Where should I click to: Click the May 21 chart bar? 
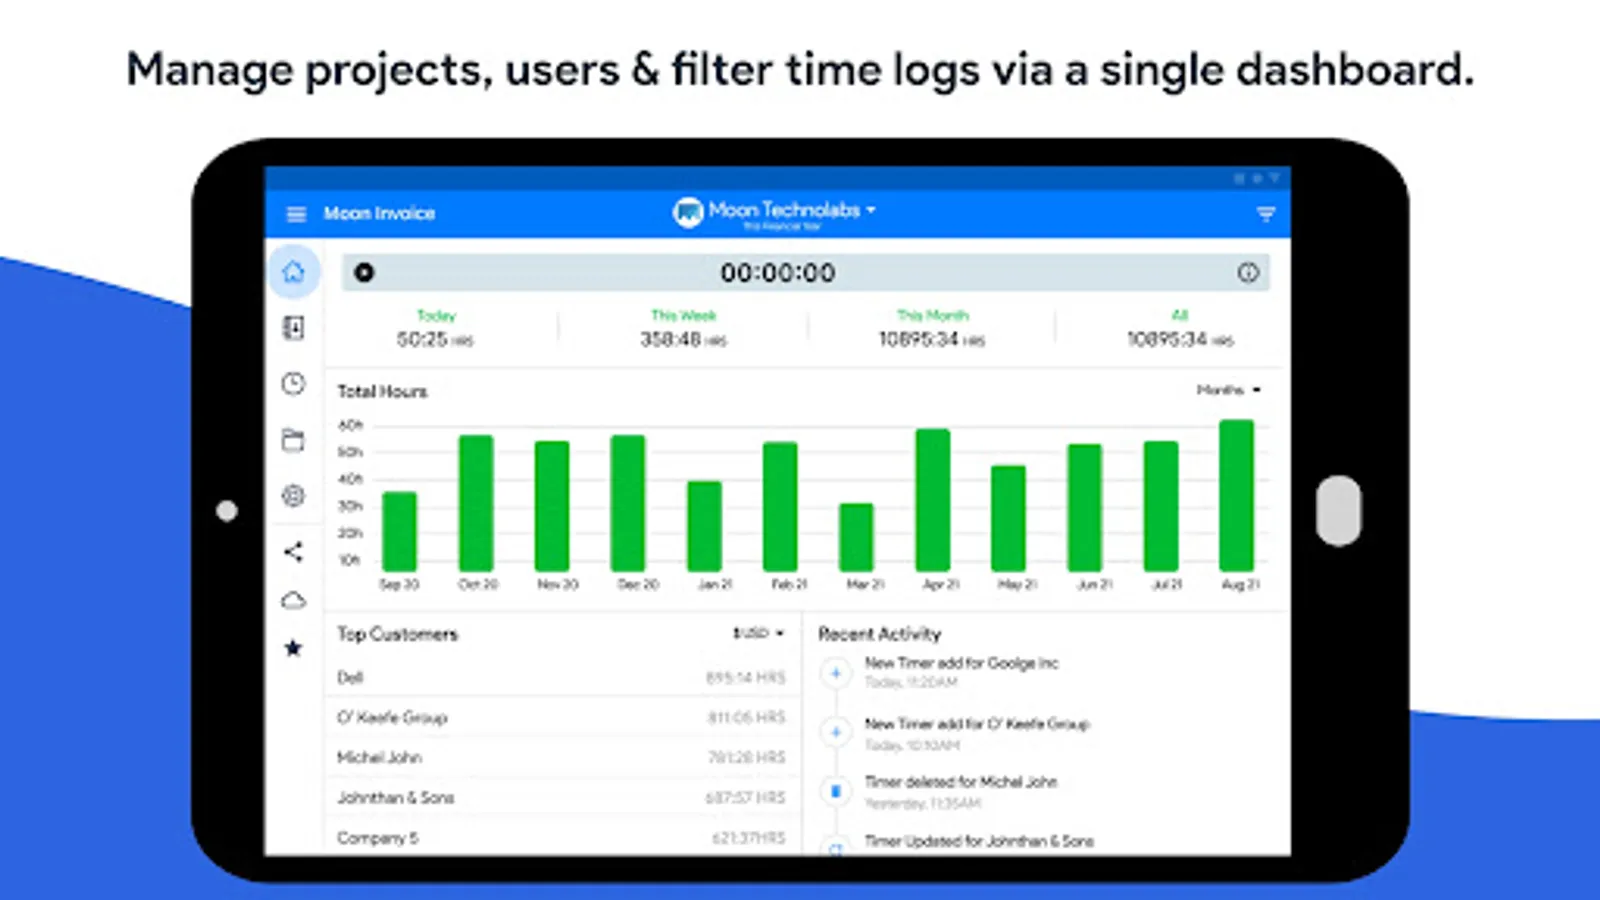(1008, 519)
